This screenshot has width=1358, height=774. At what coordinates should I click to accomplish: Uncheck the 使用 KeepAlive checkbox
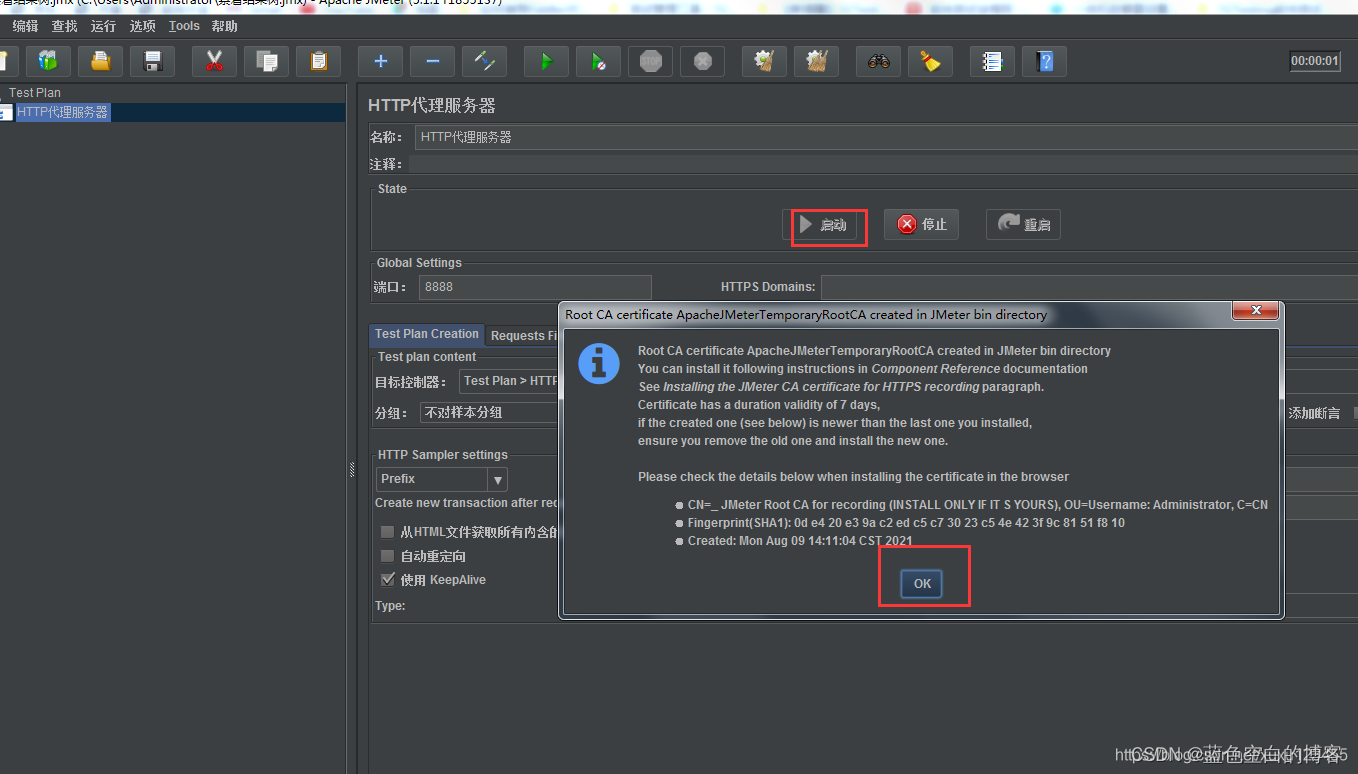coord(387,580)
